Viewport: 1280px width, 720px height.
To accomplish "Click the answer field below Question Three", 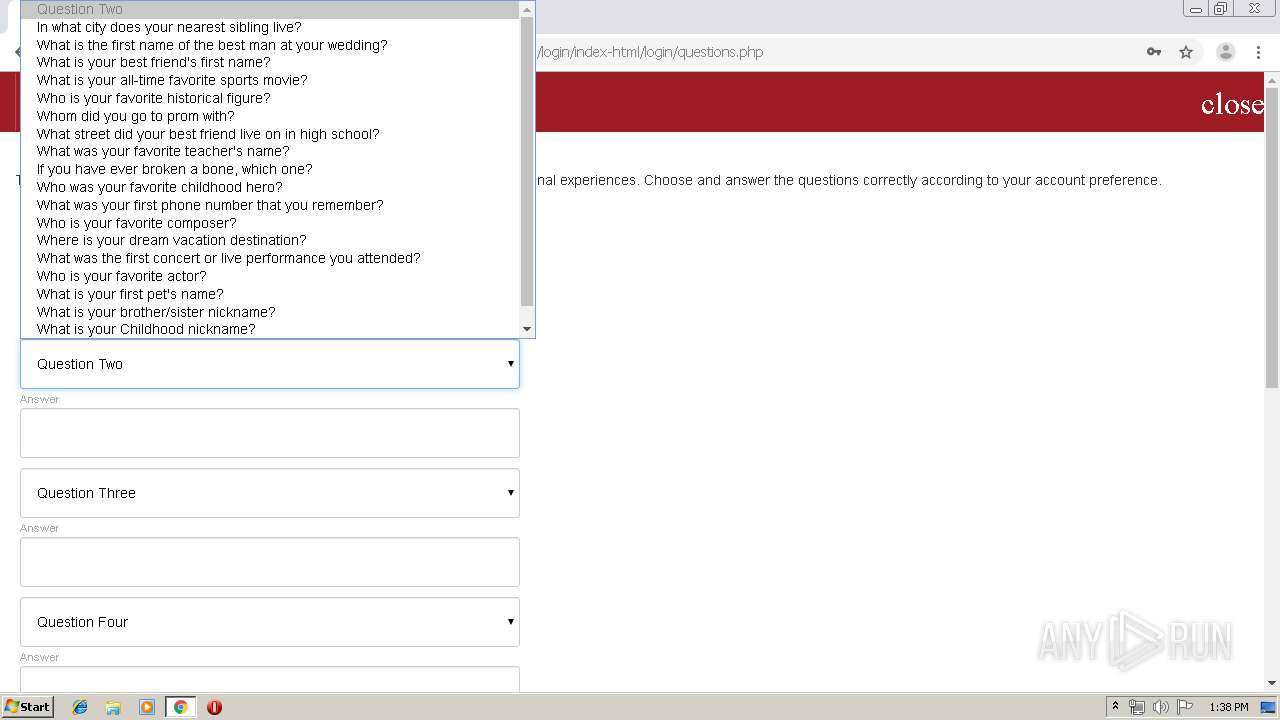I will pos(270,562).
